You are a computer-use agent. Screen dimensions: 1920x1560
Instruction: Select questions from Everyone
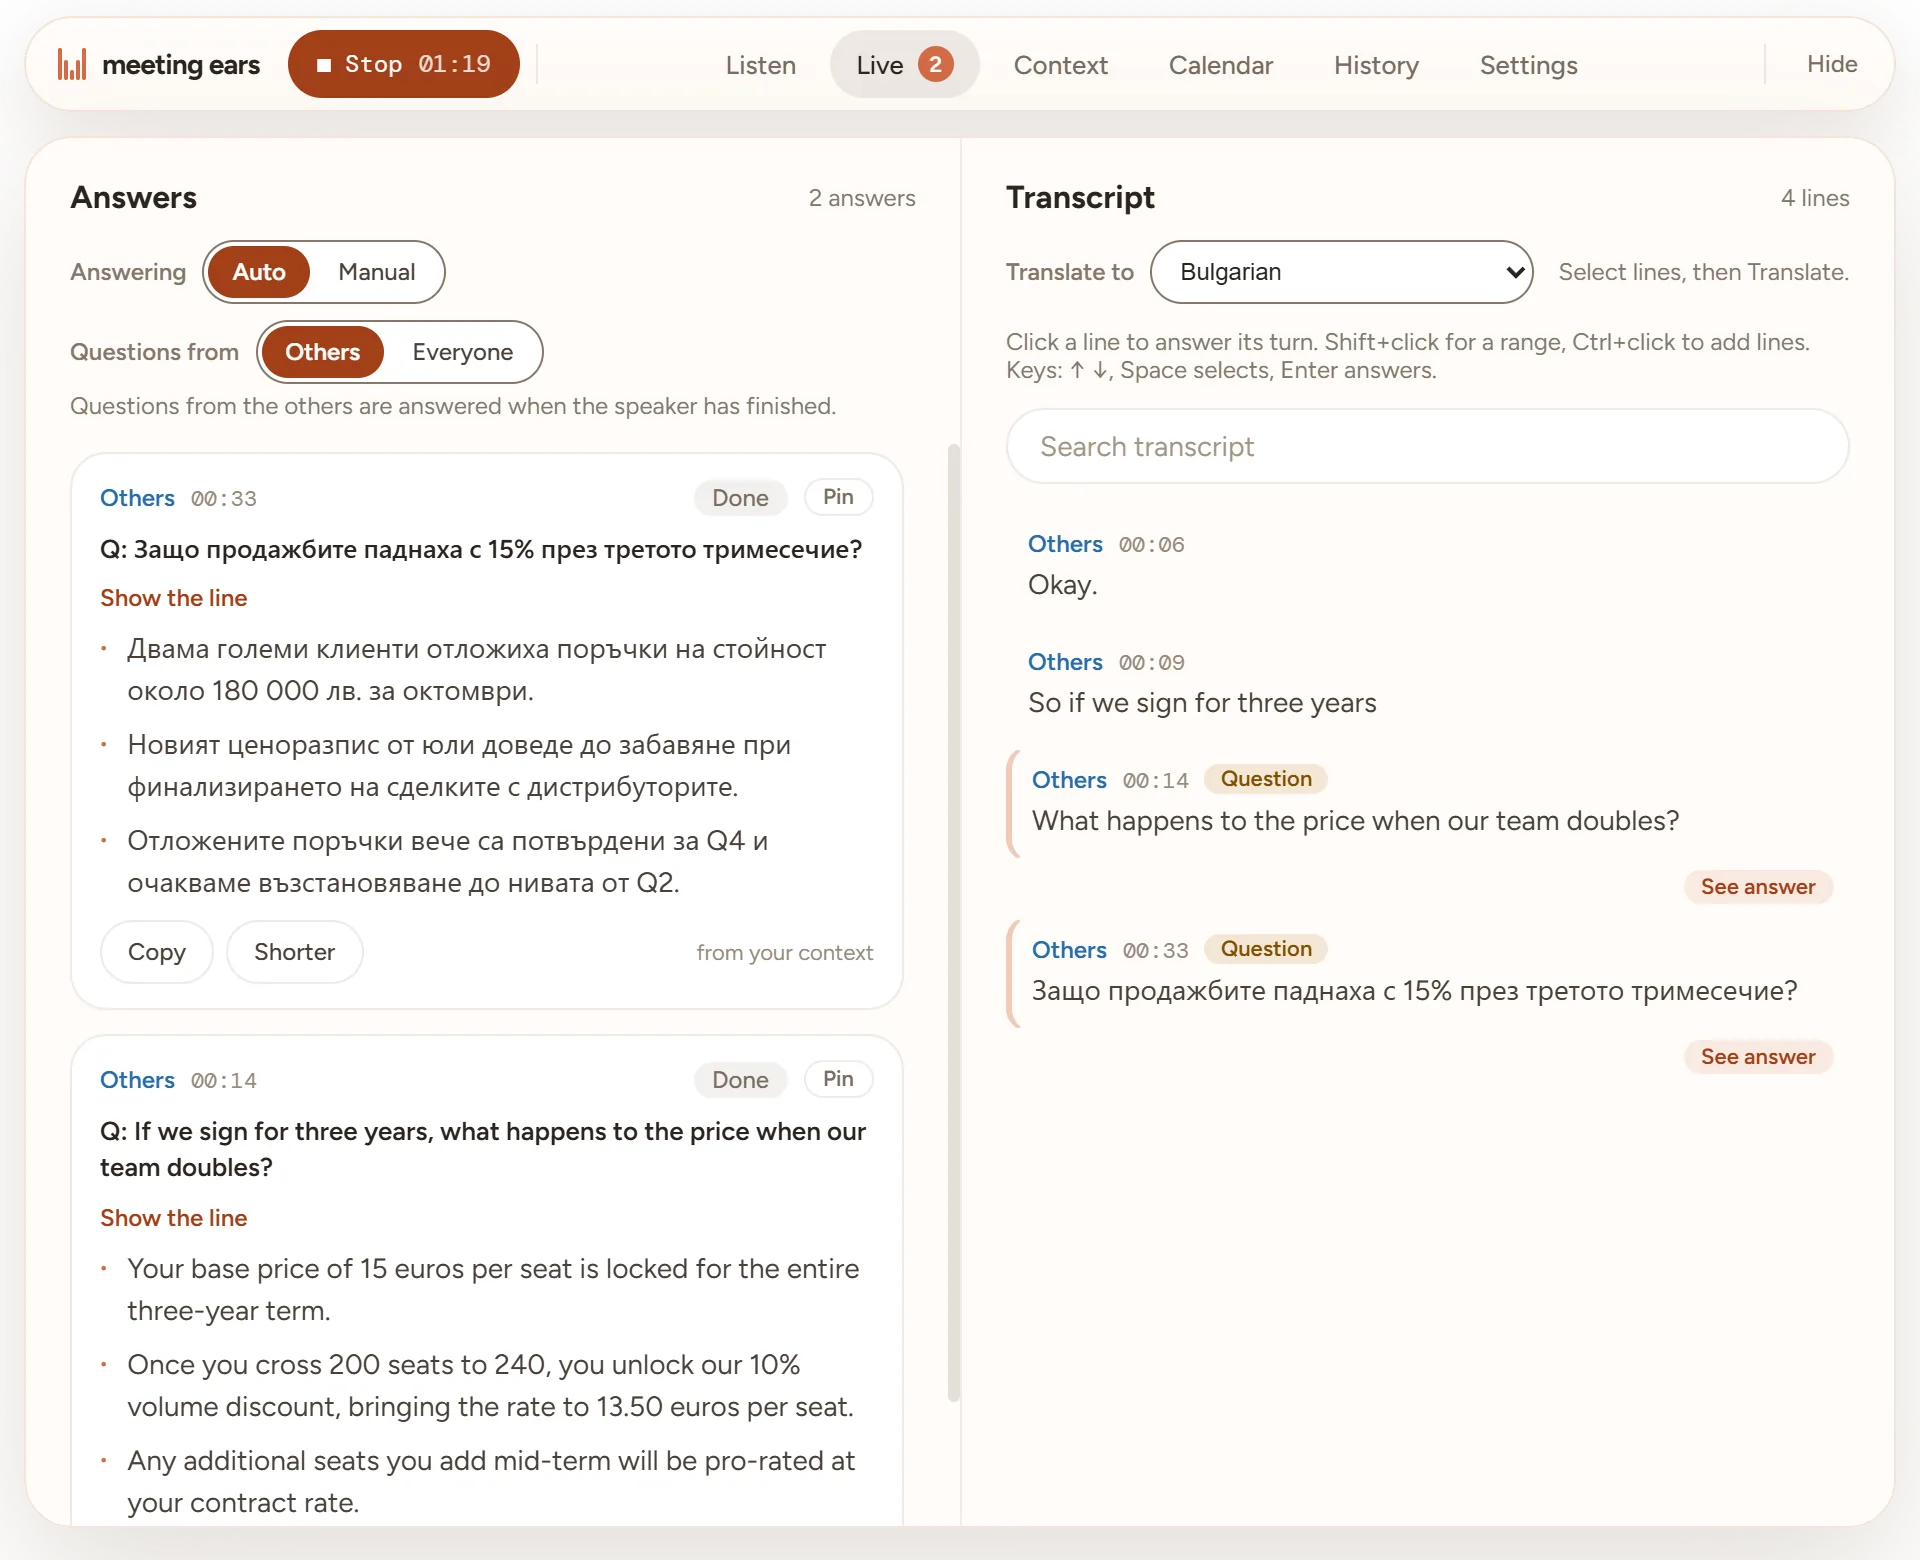462,352
